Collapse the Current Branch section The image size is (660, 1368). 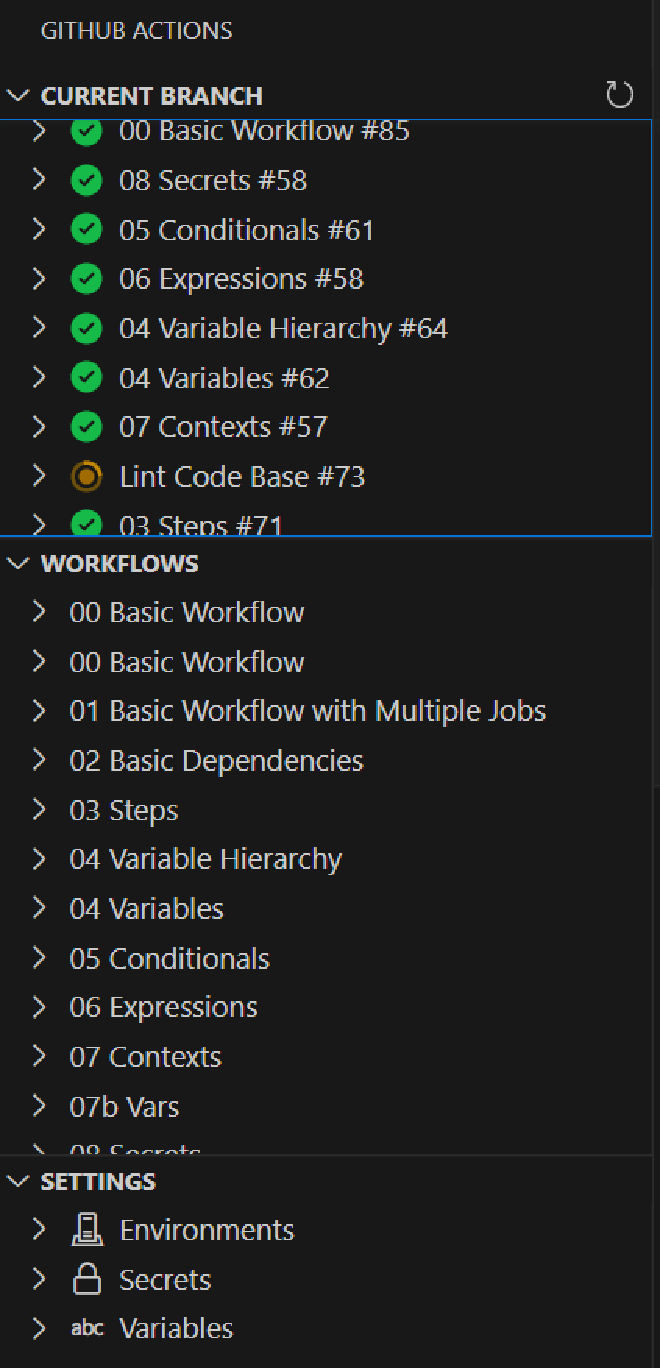18,96
